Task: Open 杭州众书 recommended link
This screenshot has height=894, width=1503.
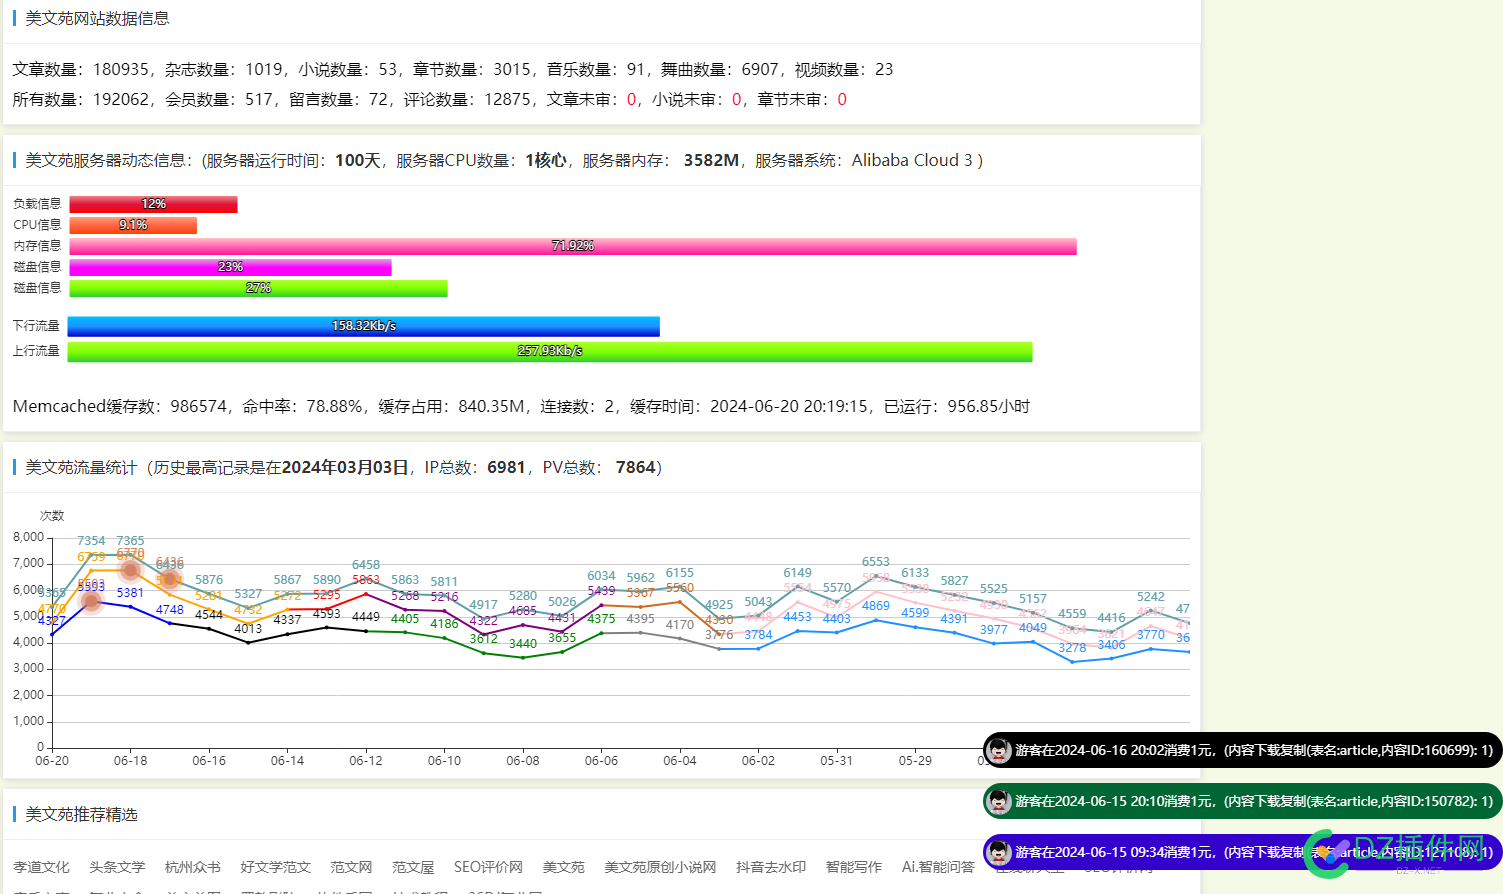Action: pos(193,867)
